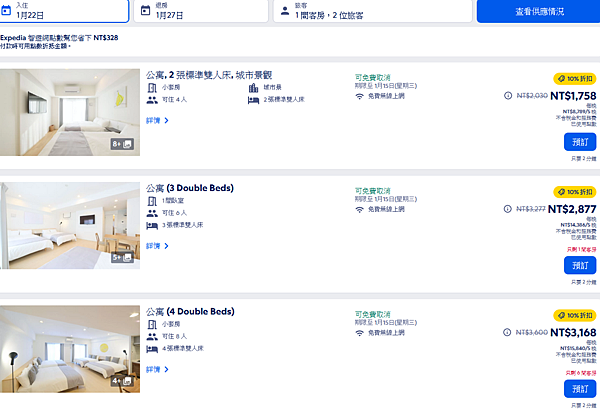Image resolution: width=600 pixels, height=409 pixels.
Task: Click 預訂 for the NT$1,758 room
Action: point(579,141)
